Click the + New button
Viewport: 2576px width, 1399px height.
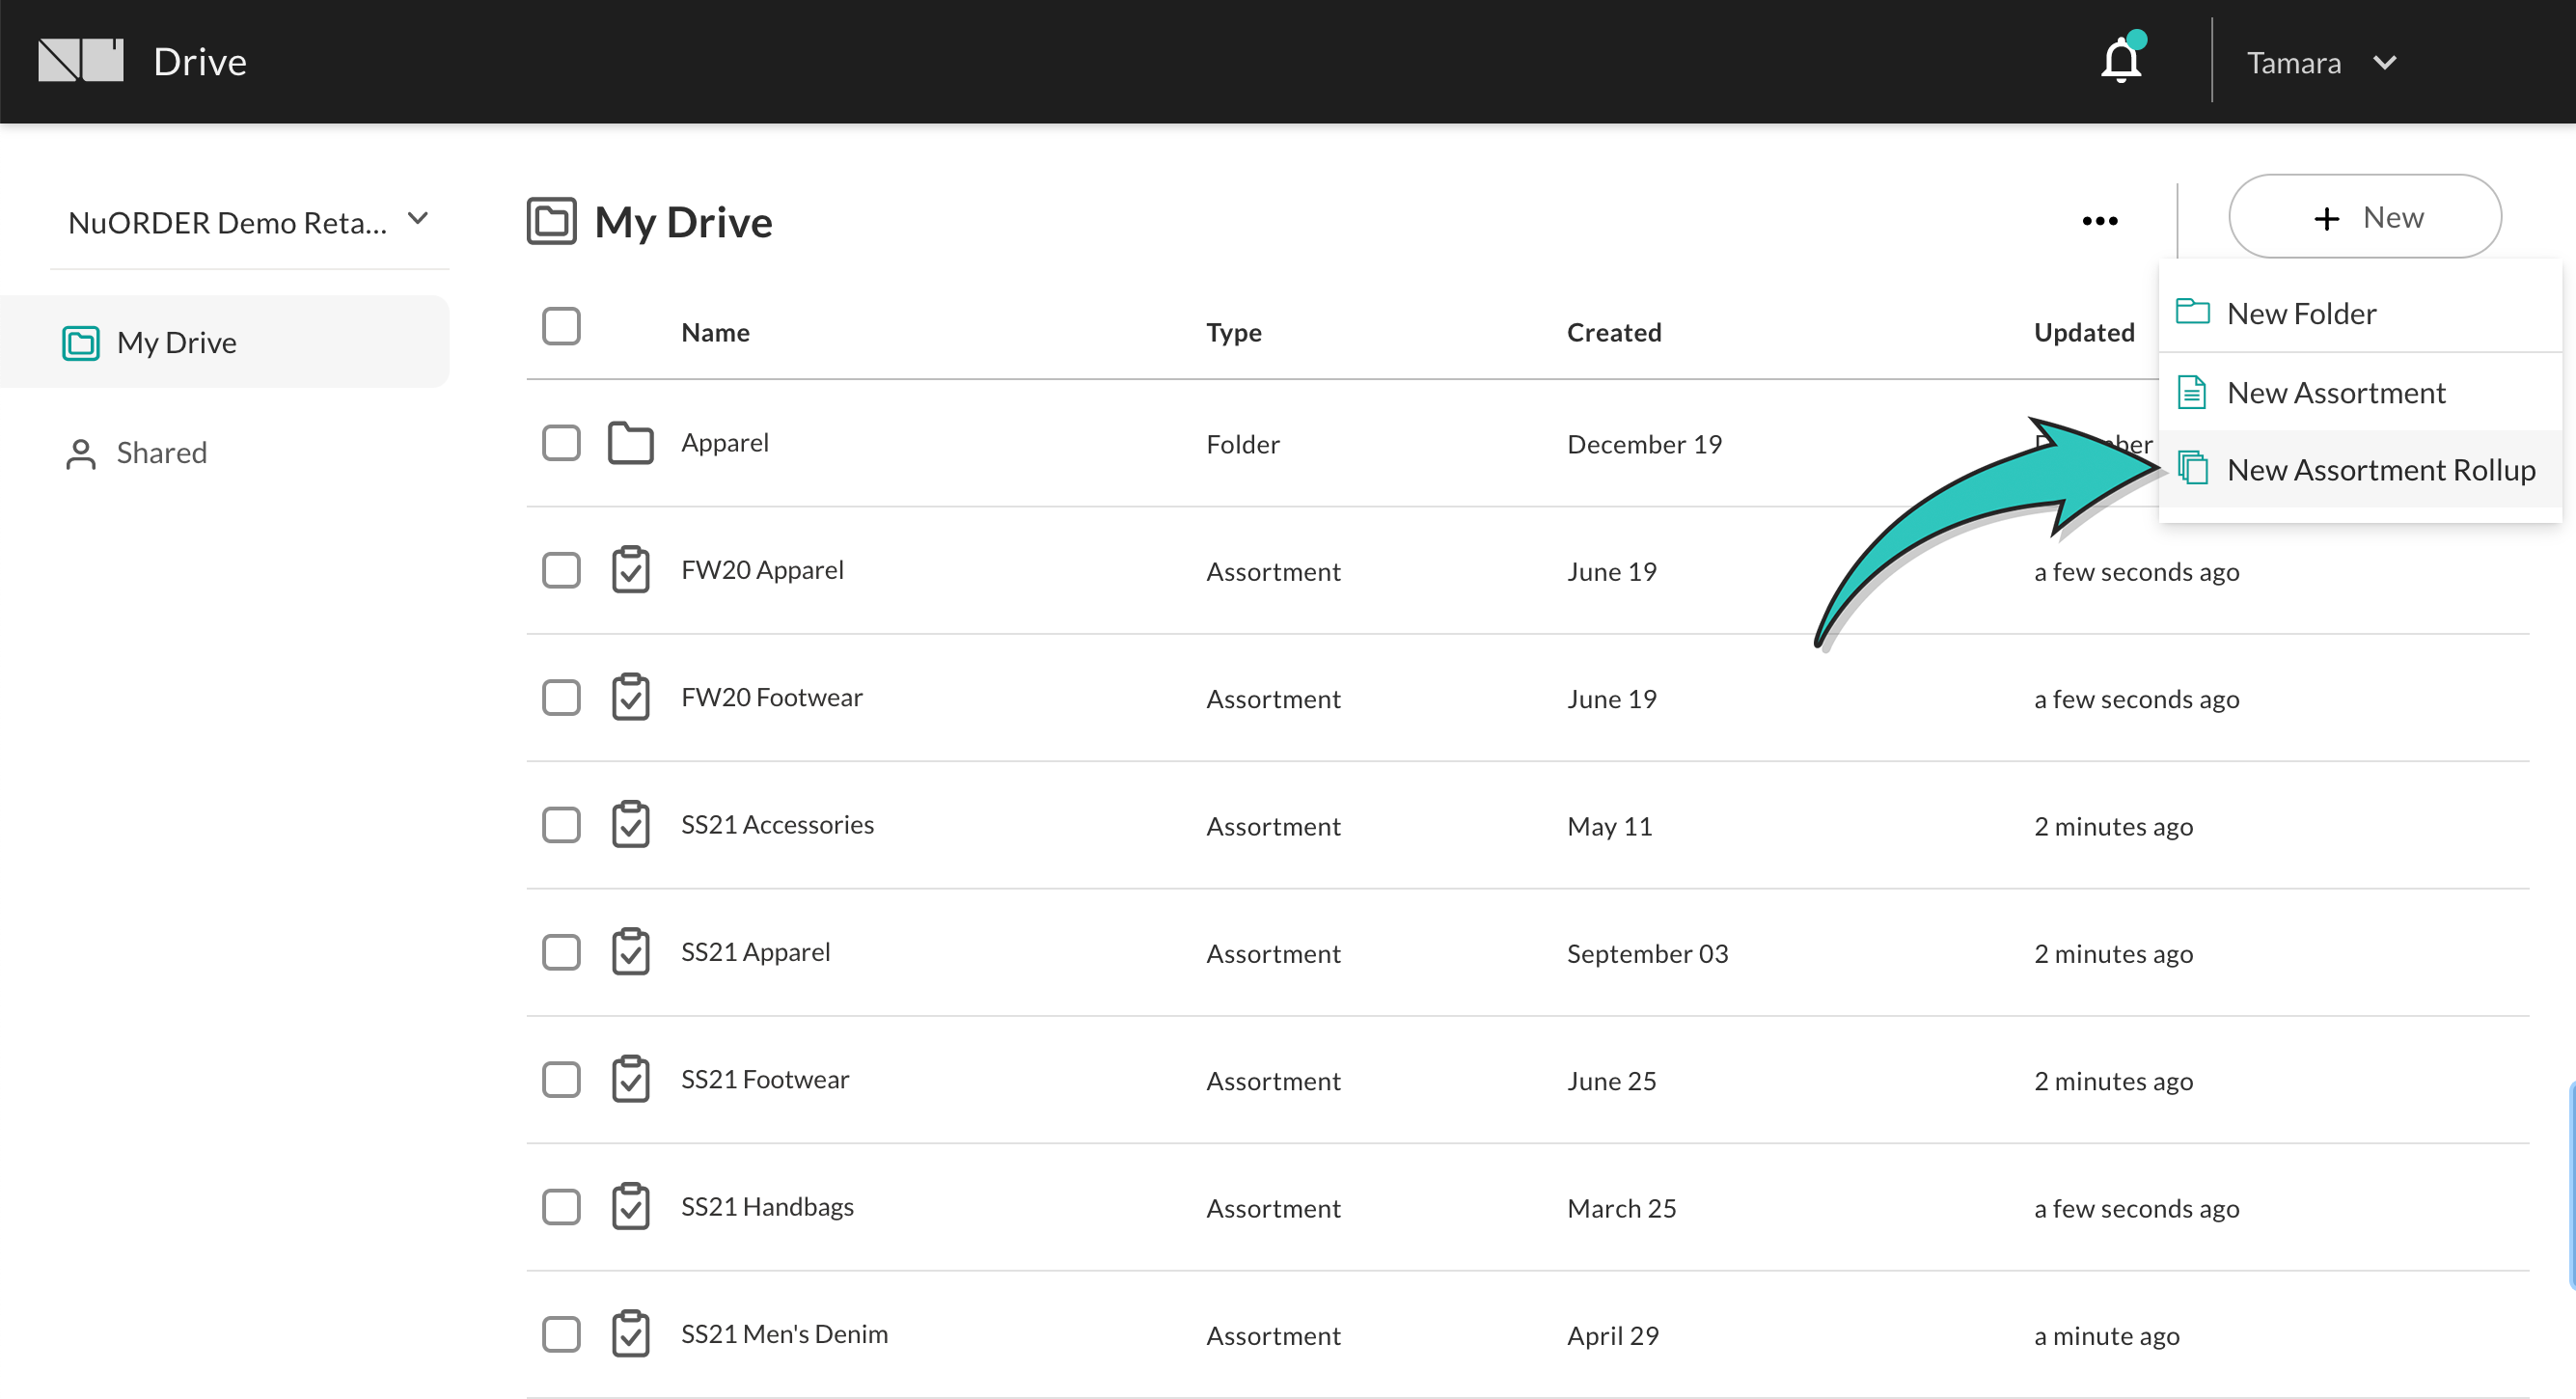2365,217
